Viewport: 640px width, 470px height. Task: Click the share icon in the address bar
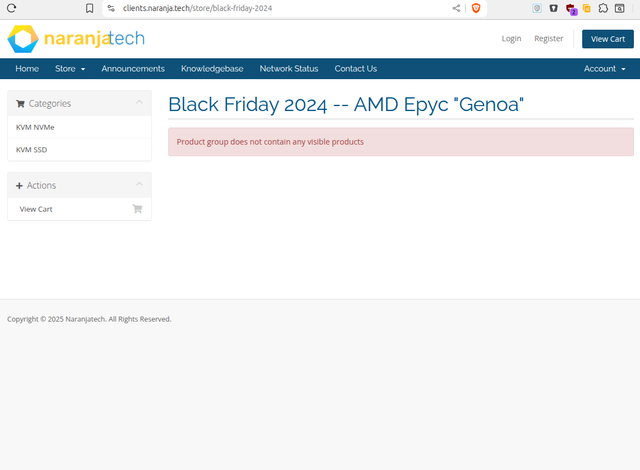click(x=457, y=8)
